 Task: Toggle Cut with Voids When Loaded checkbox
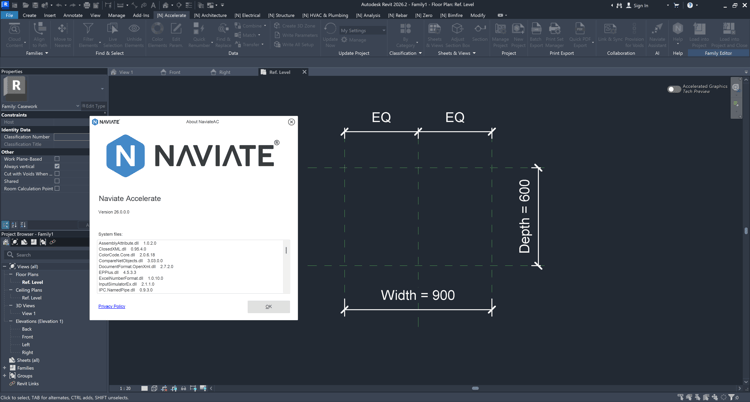coord(57,174)
